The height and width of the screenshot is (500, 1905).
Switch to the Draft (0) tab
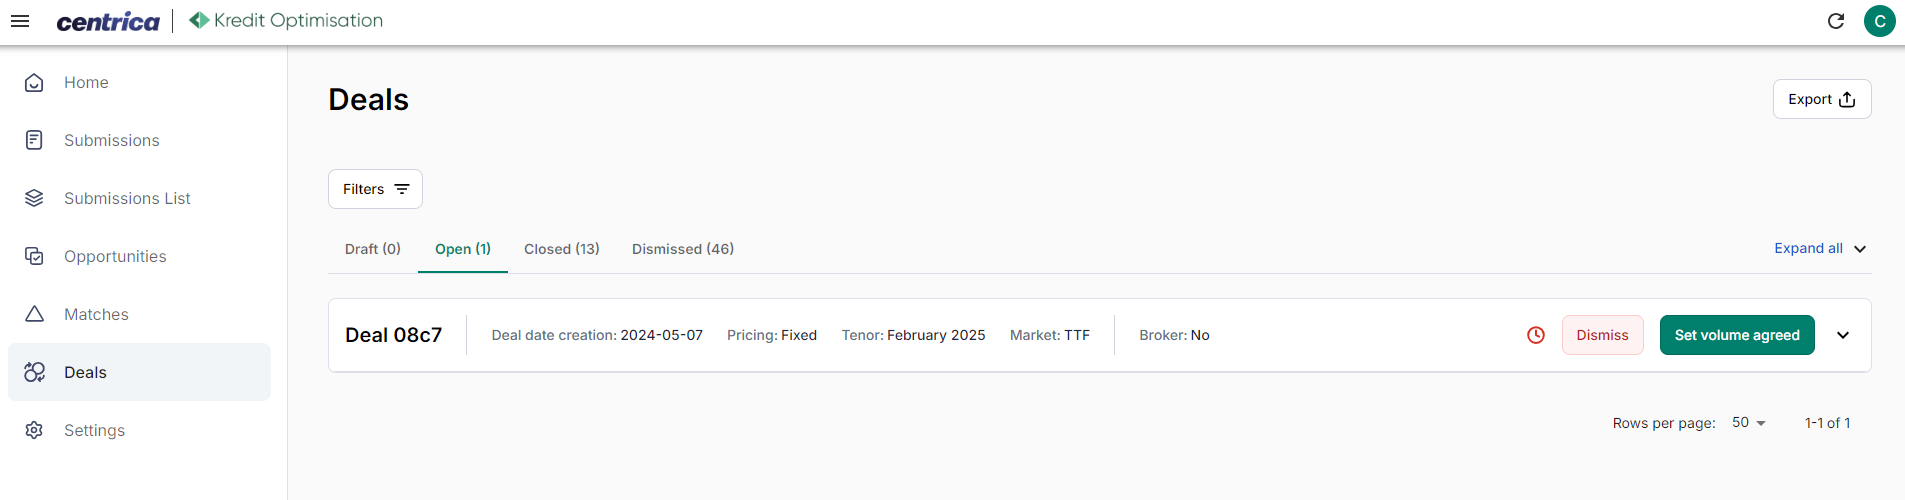(373, 249)
